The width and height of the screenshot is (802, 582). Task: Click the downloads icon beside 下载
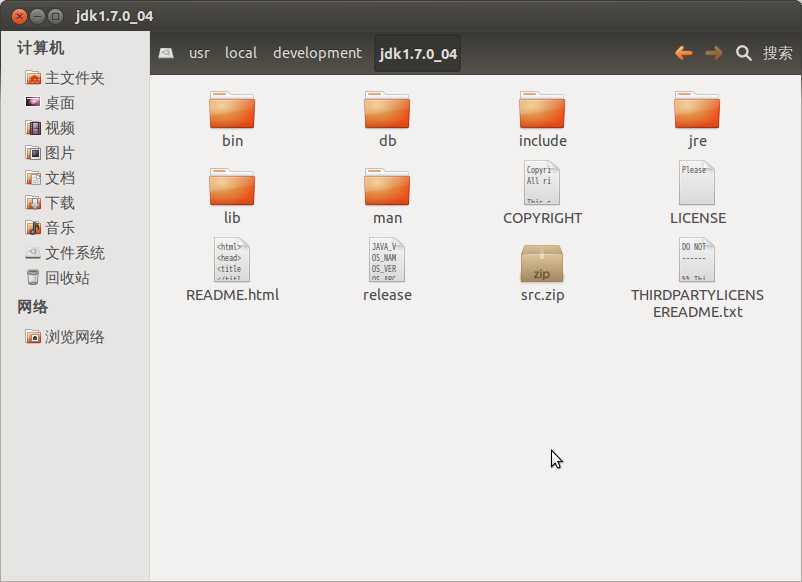point(33,203)
